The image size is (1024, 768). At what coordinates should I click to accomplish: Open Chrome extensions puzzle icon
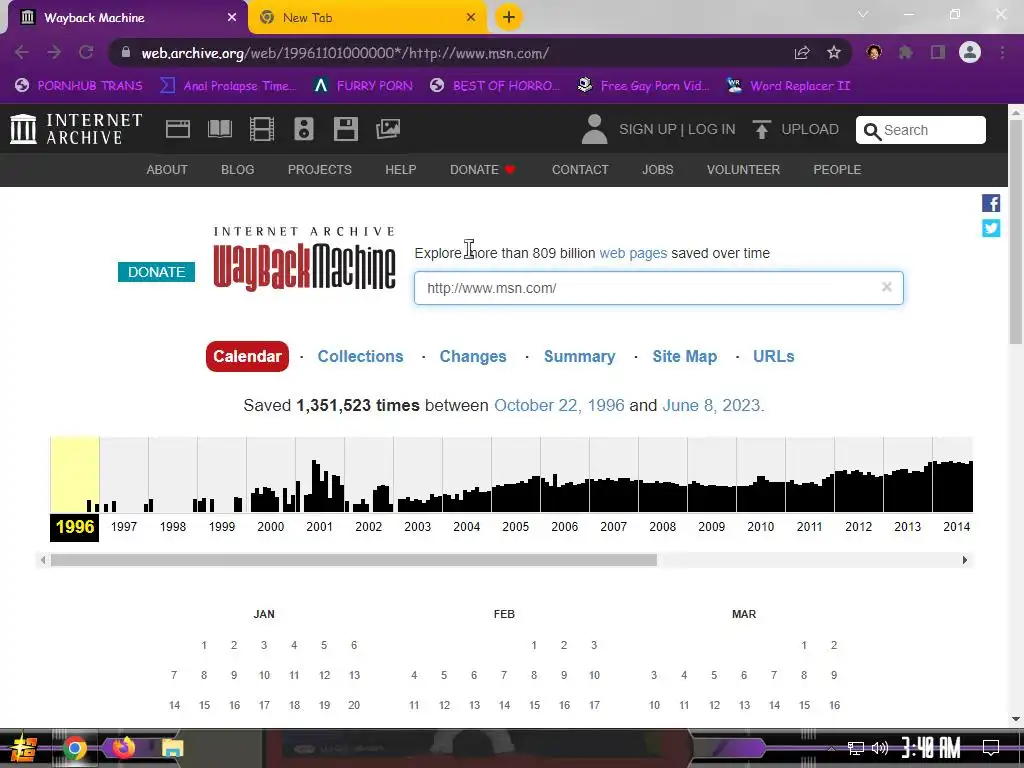click(905, 52)
